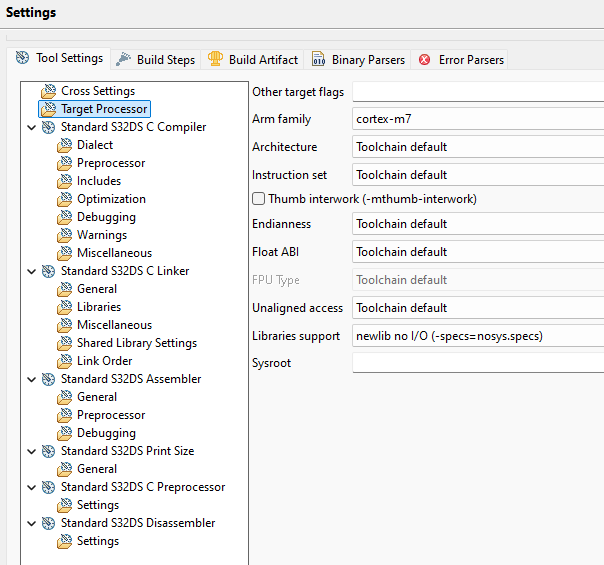Screen dimensions: 604x565
Task: Switch to the Build Artifact tab
Action: click(x=252, y=60)
